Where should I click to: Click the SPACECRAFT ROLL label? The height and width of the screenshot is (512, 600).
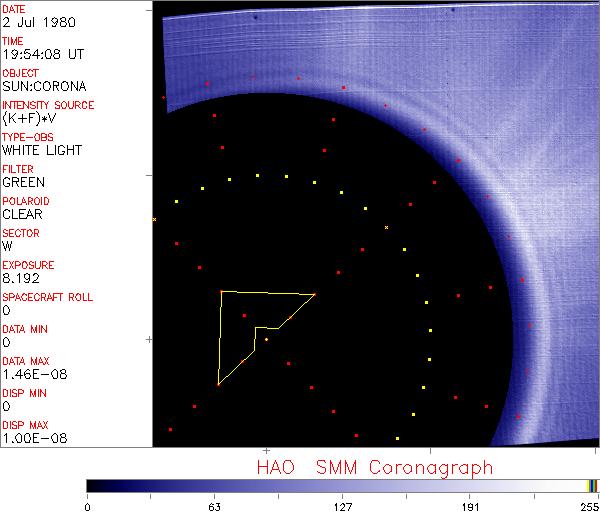tap(48, 297)
